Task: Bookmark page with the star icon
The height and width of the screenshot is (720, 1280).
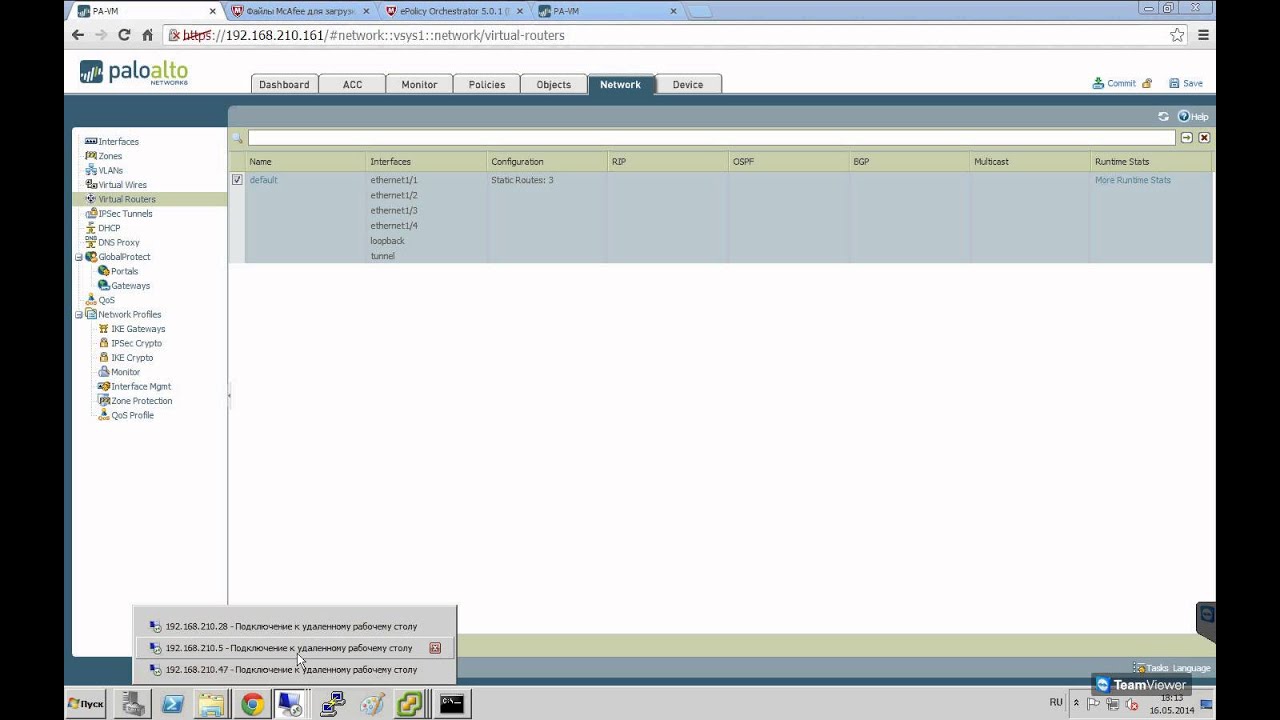Action: click(1177, 35)
